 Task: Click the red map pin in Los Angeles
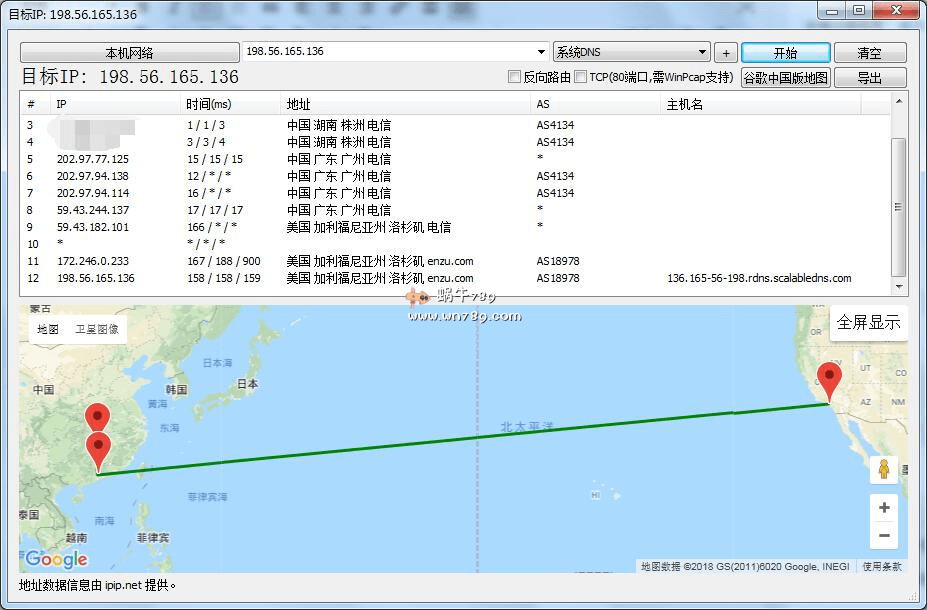[x=828, y=380]
